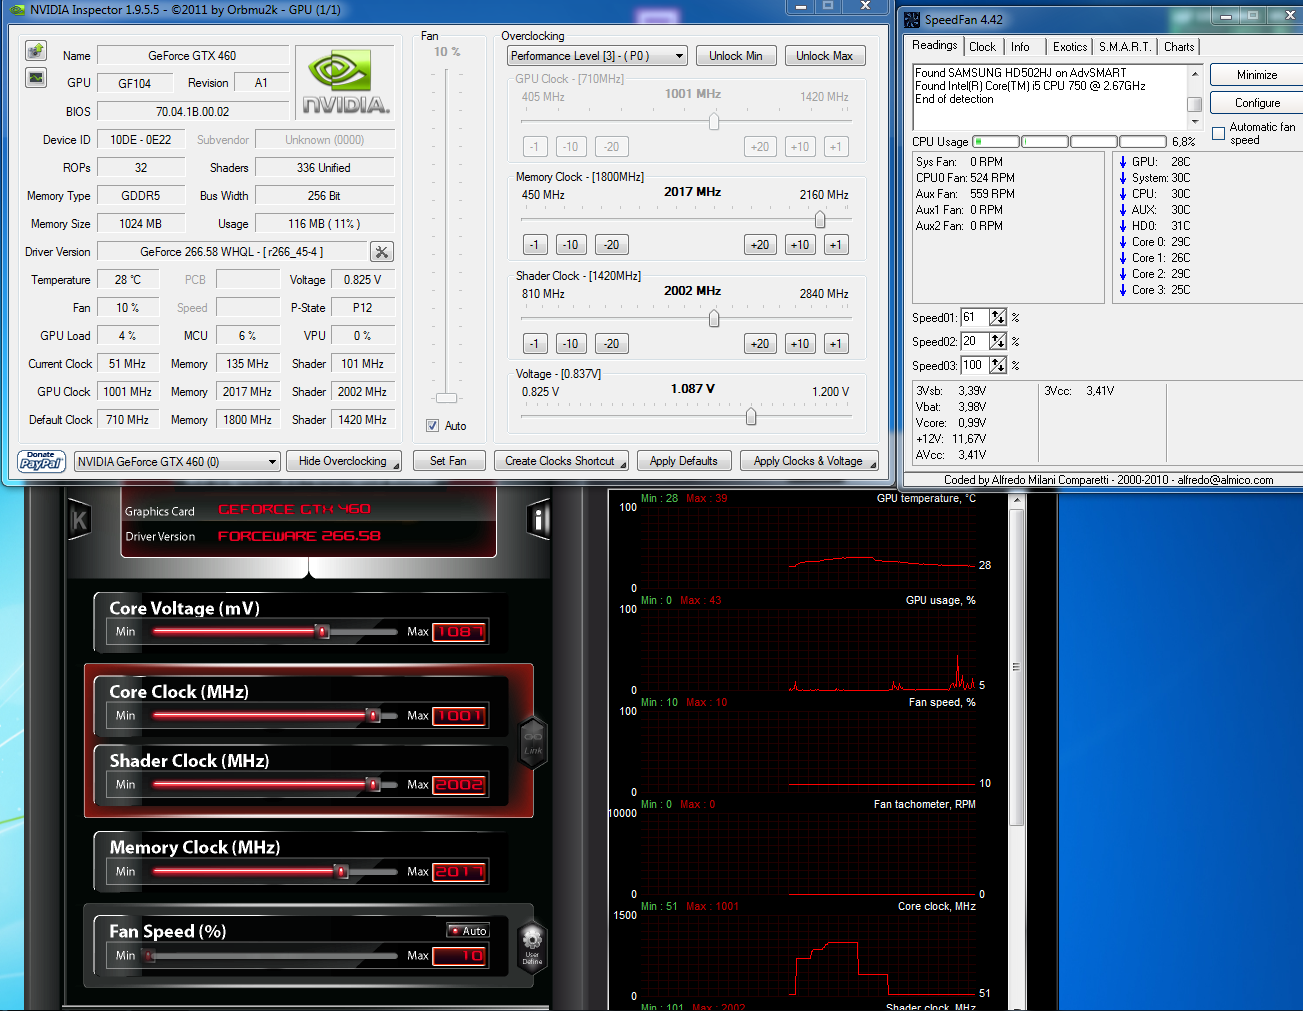Open the Charts tab
The width and height of the screenshot is (1303, 1011).
(x=1179, y=47)
